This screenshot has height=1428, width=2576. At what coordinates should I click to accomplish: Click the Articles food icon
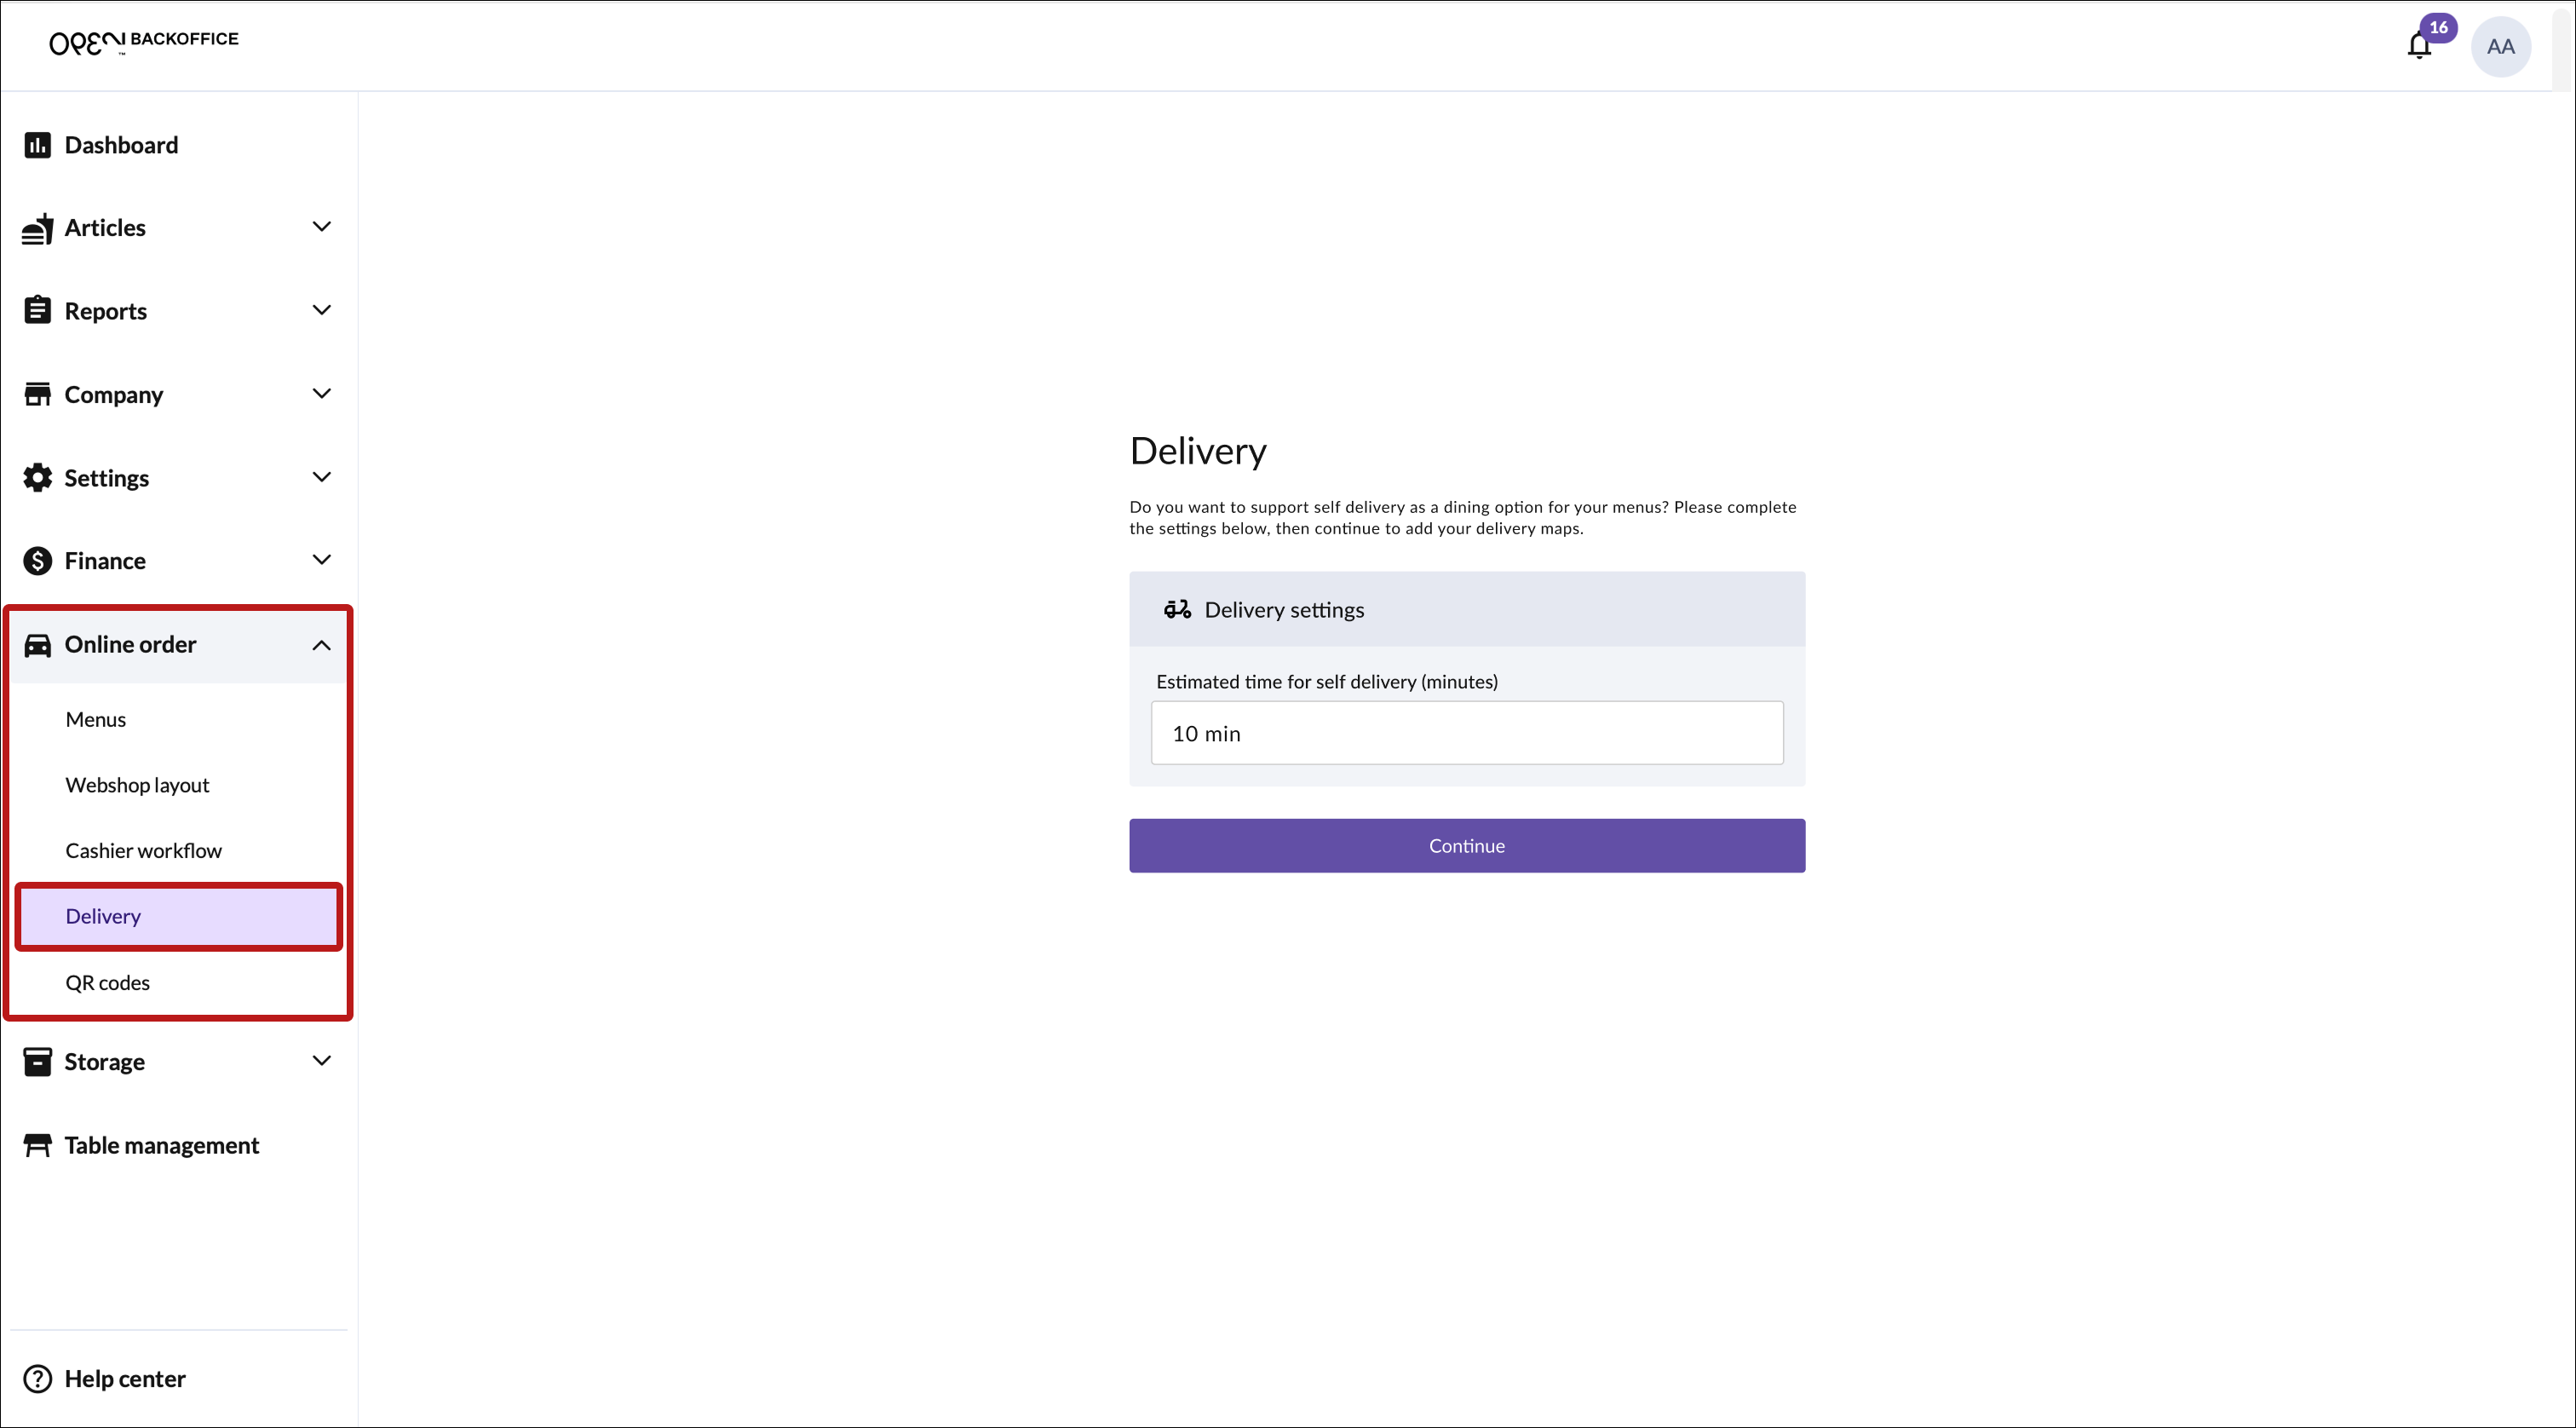37,228
